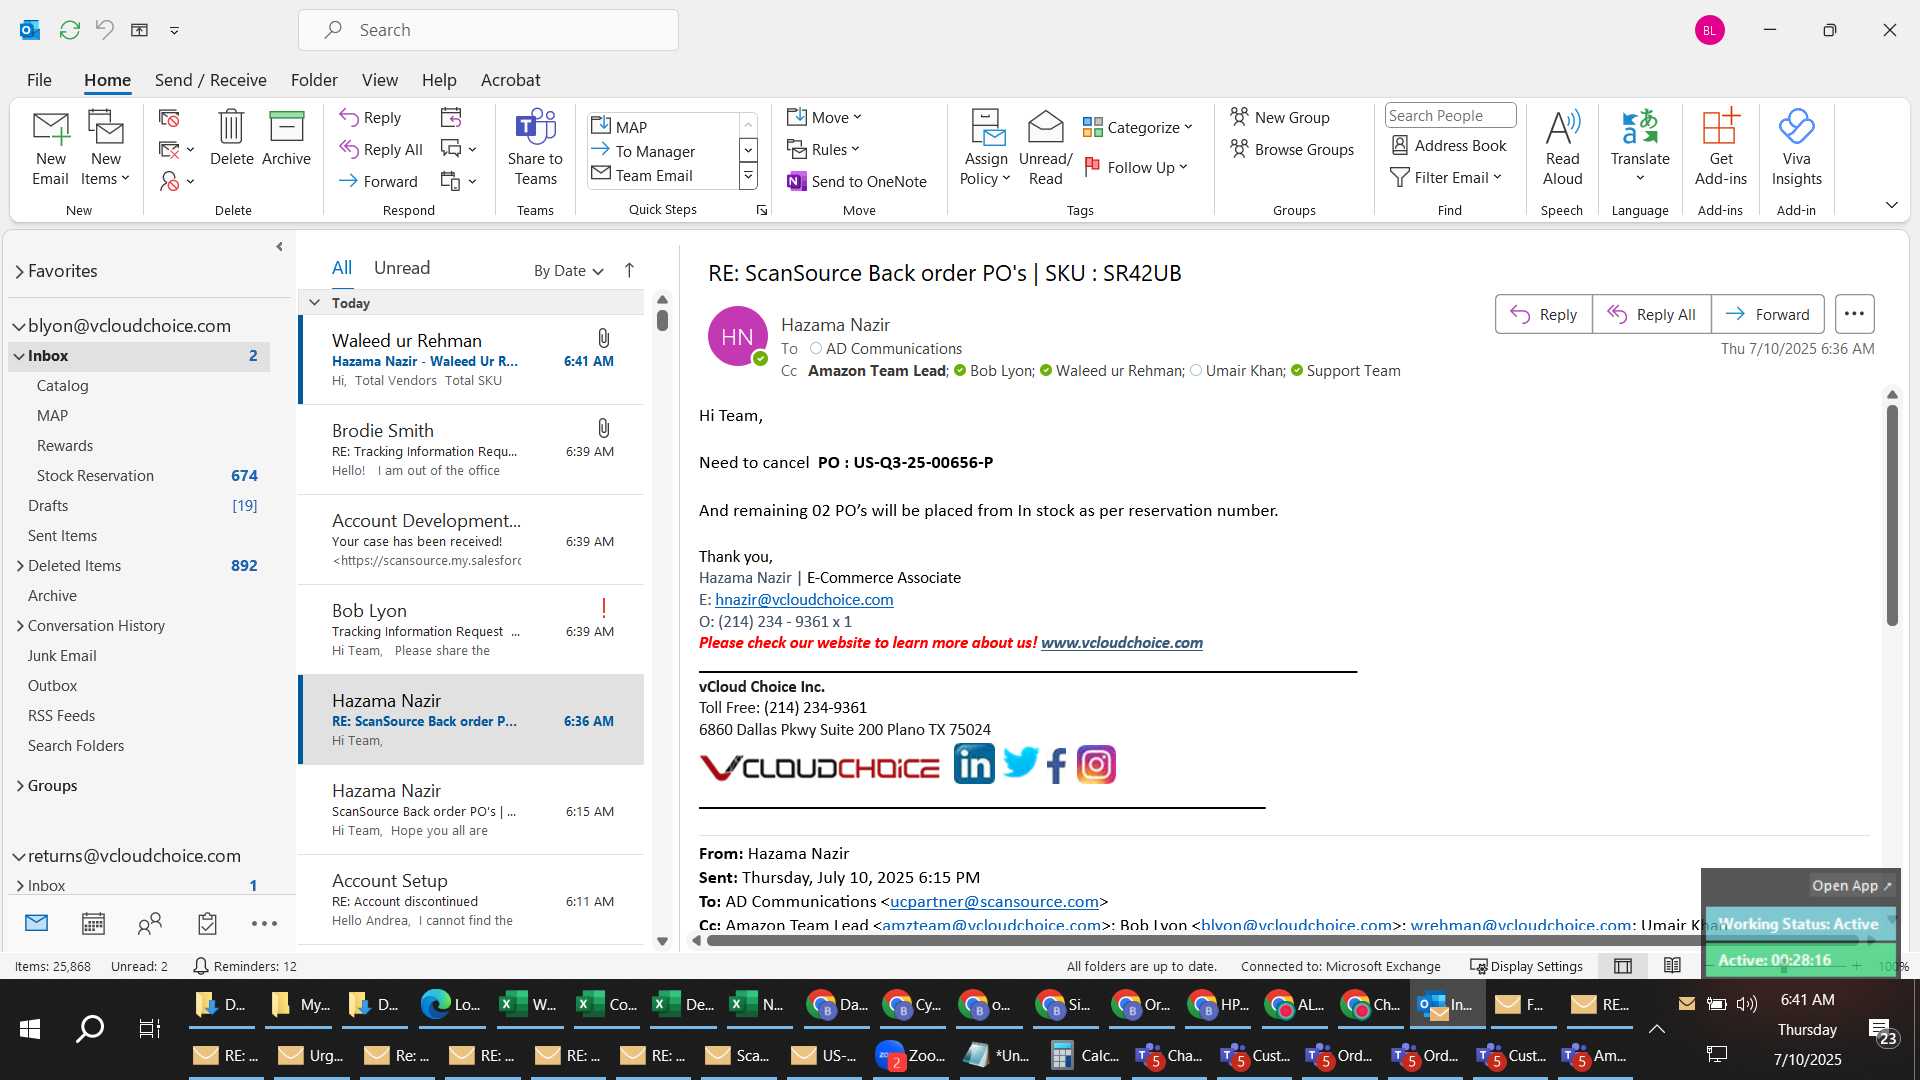Click Forward in the ribbon
Image resolution: width=1920 pixels, height=1080 pixels.
click(378, 181)
